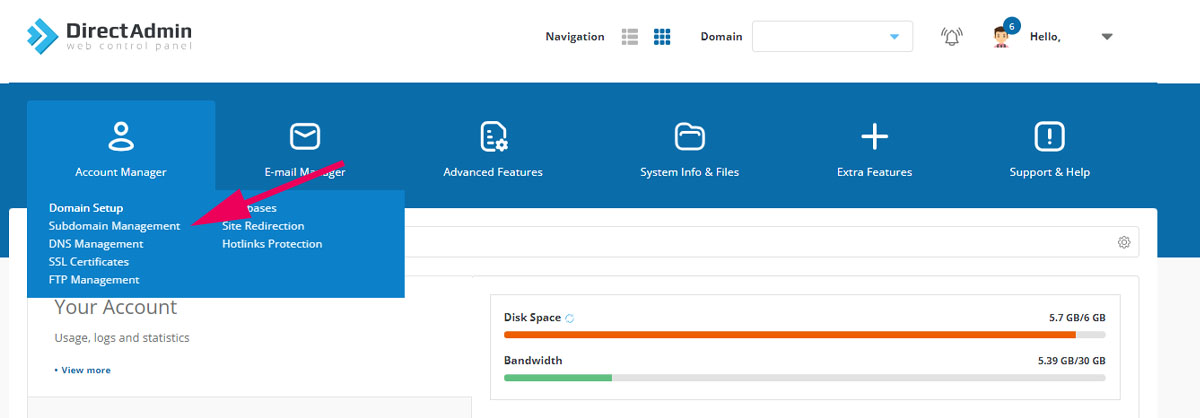Switch navigation to grid view
Screen dimensions: 1200x418
tap(662, 37)
